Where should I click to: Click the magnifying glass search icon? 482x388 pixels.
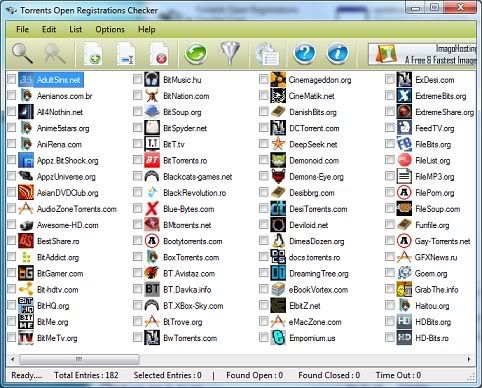pyautogui.click(x=22, y=54)
